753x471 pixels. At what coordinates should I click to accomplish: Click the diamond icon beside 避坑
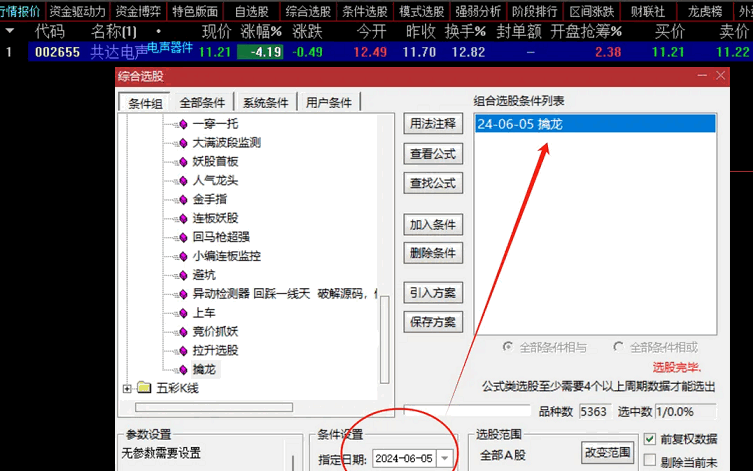183,275
